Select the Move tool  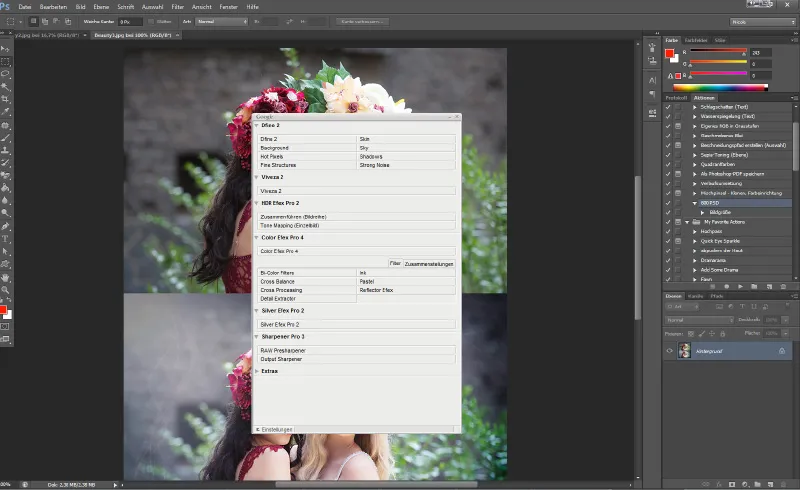pos(5,48)
